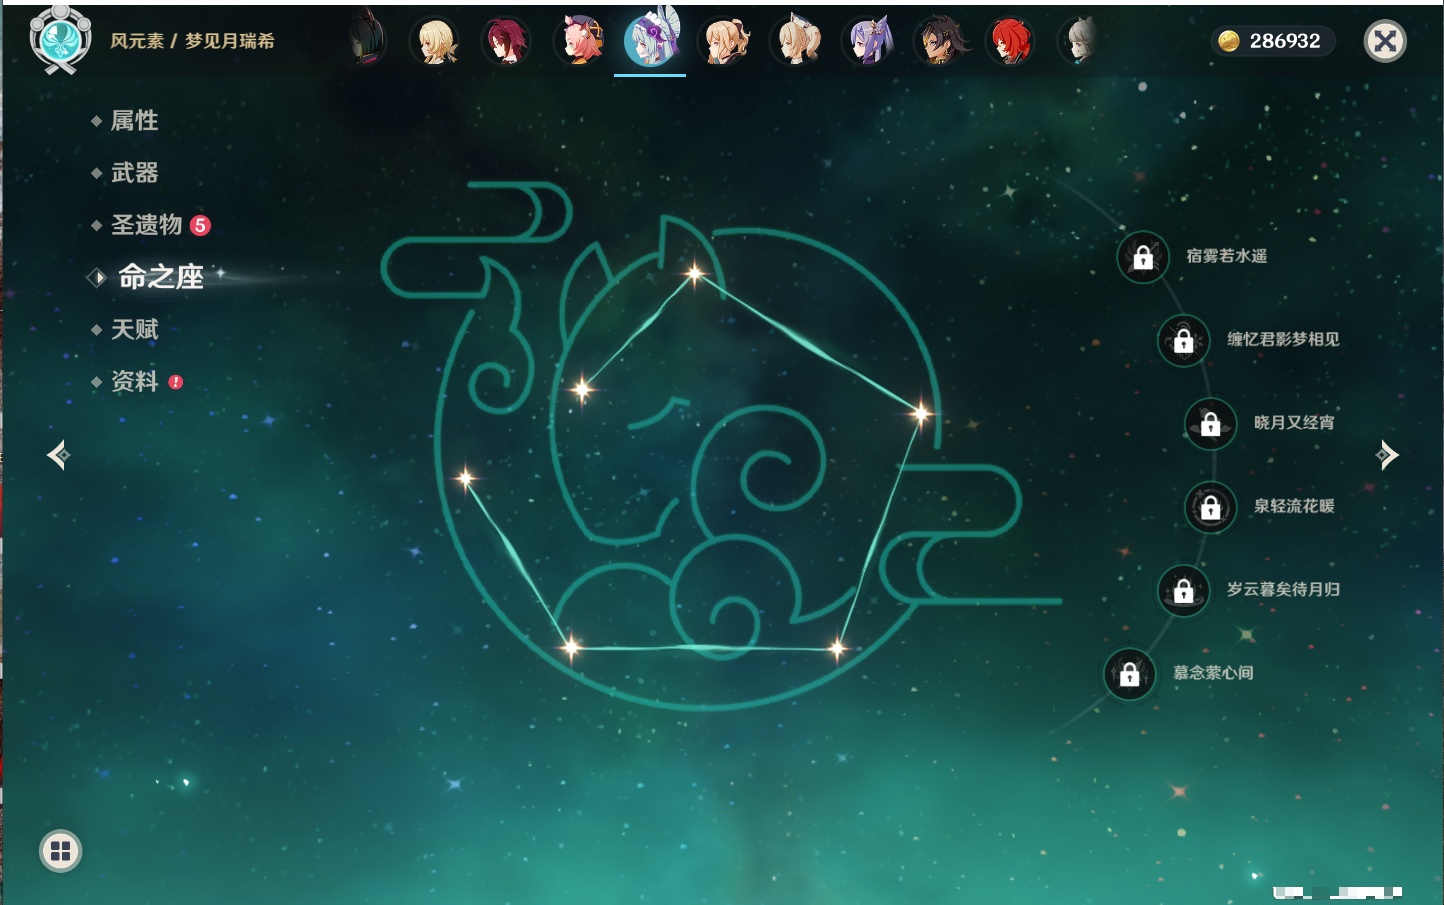Close the character screen with X button

click(1385, 41)
